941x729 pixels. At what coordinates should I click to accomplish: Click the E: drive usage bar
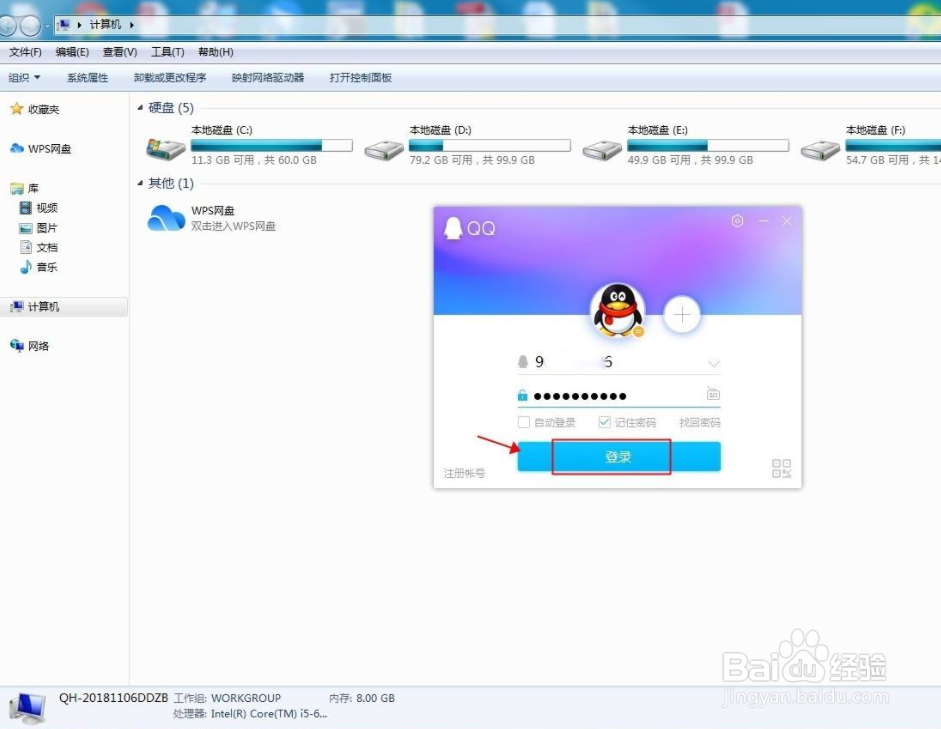708,145
